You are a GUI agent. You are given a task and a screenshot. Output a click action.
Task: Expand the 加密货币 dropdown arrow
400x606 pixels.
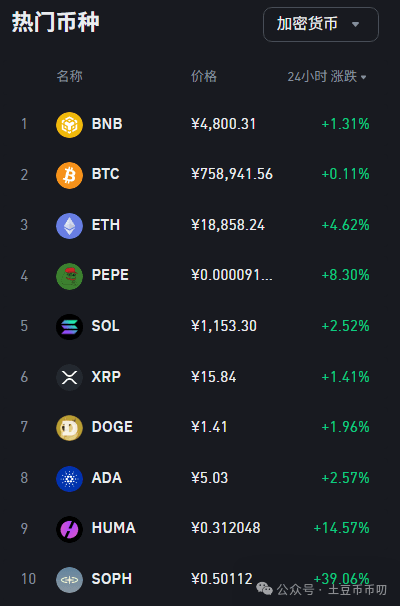click(356, 24)
